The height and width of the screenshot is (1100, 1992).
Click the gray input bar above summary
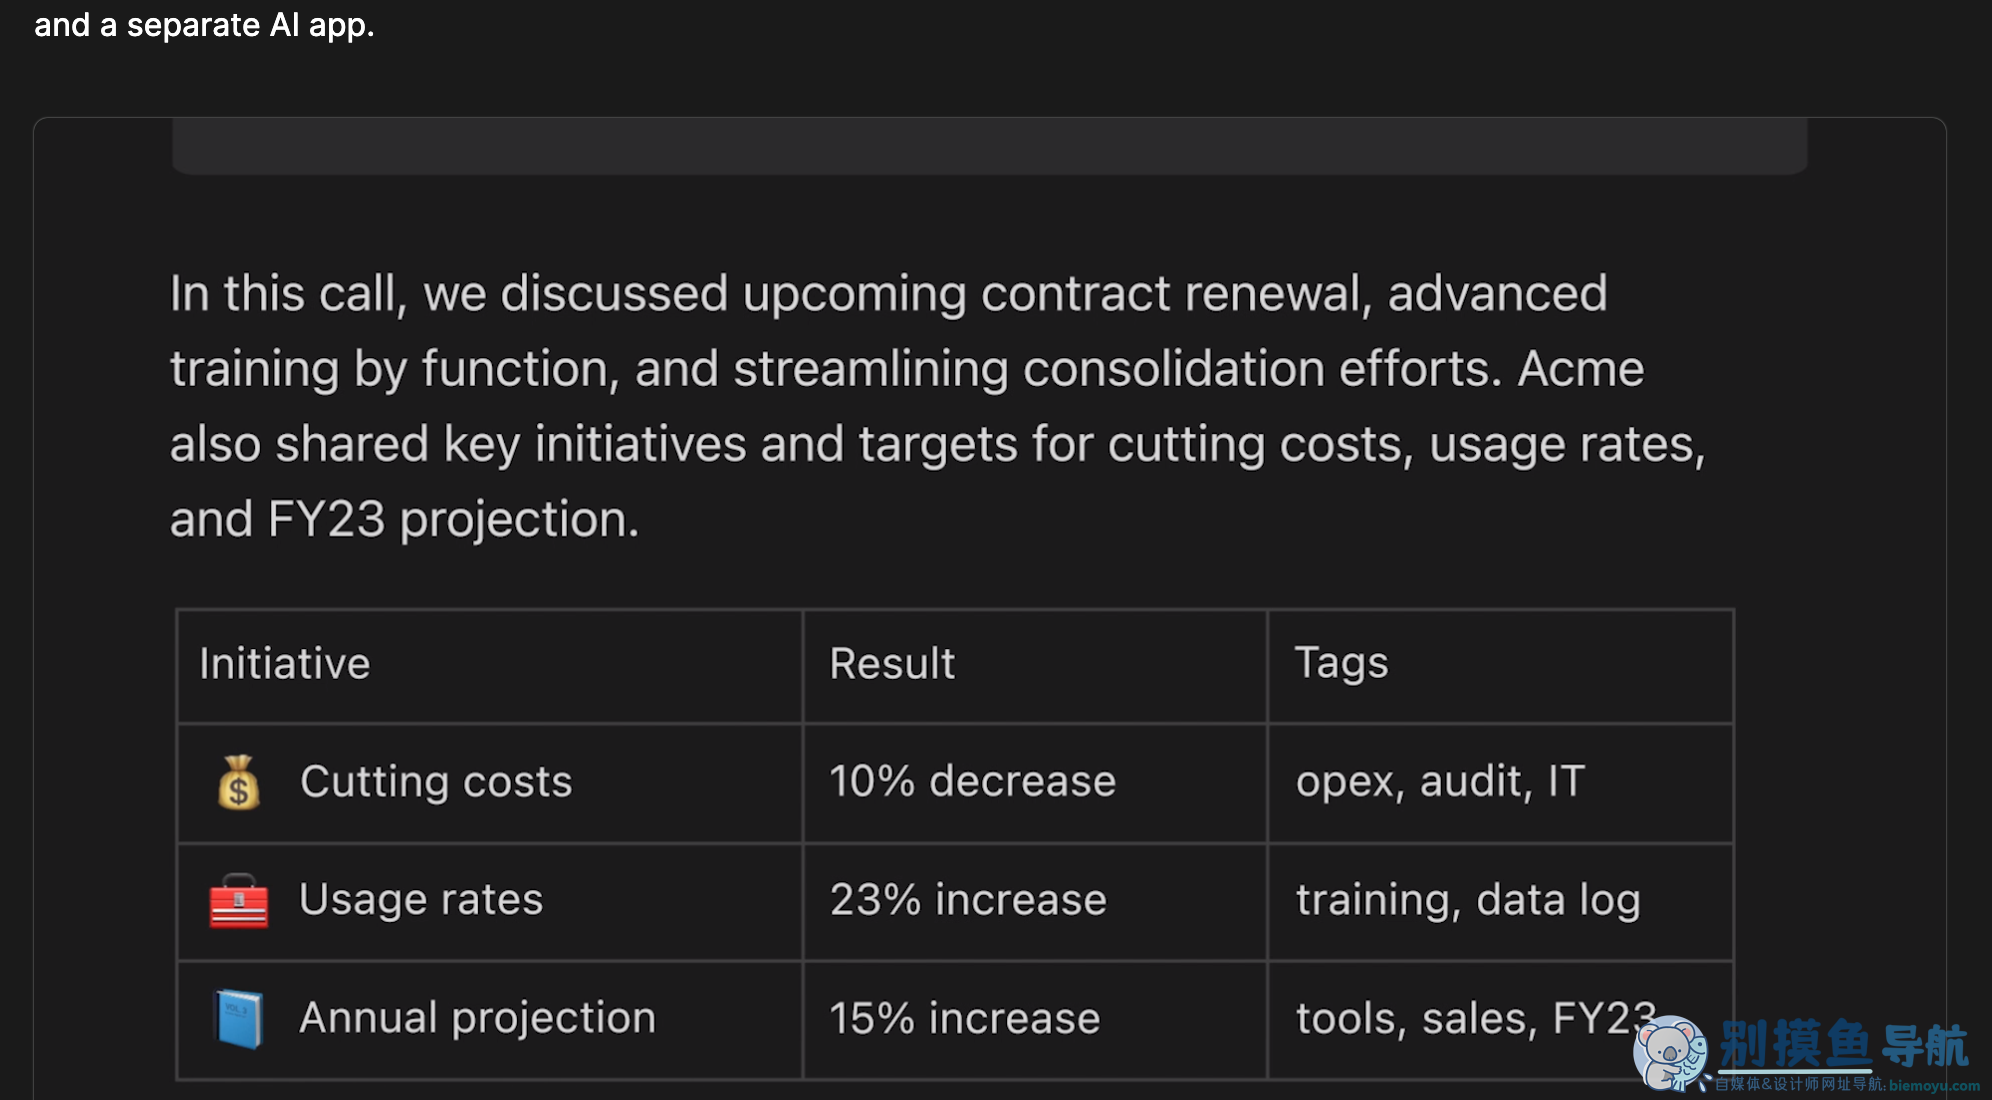tap(990, 146)
